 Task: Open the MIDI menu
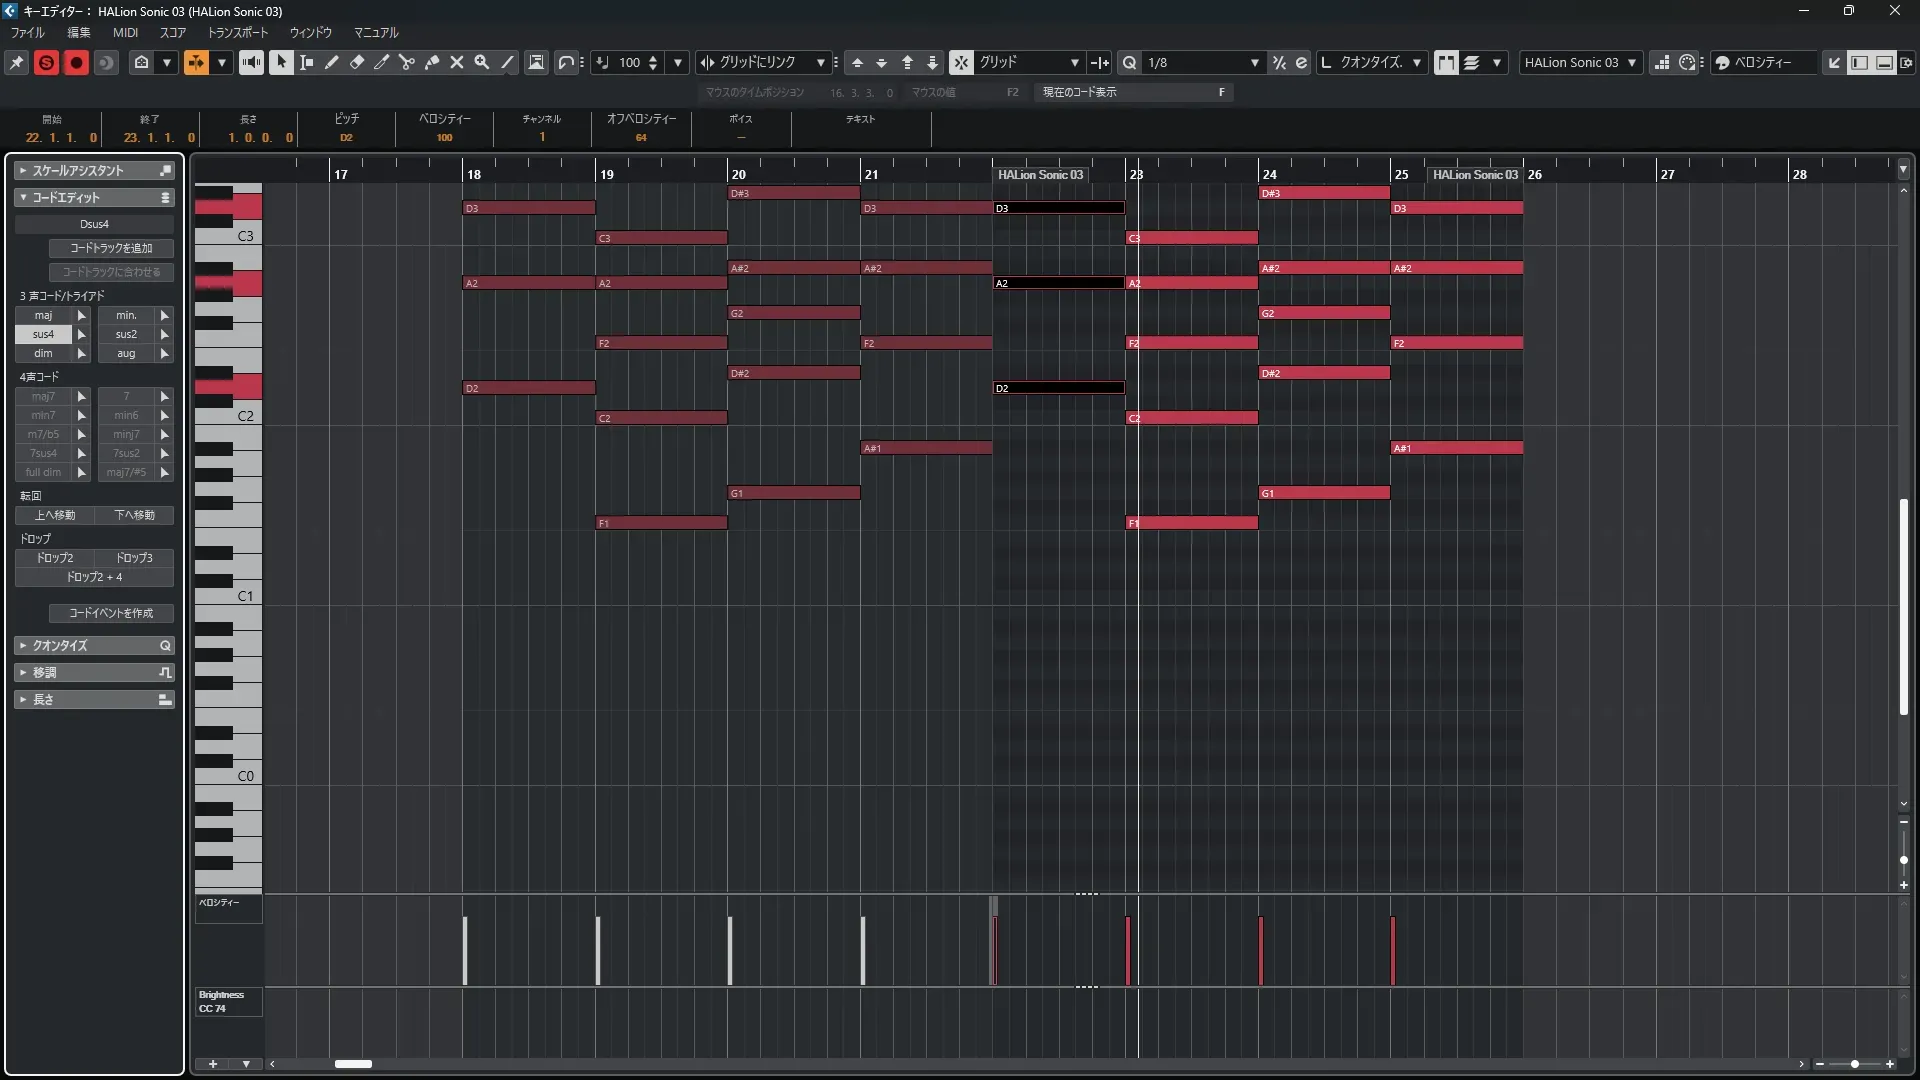[125, 33]
